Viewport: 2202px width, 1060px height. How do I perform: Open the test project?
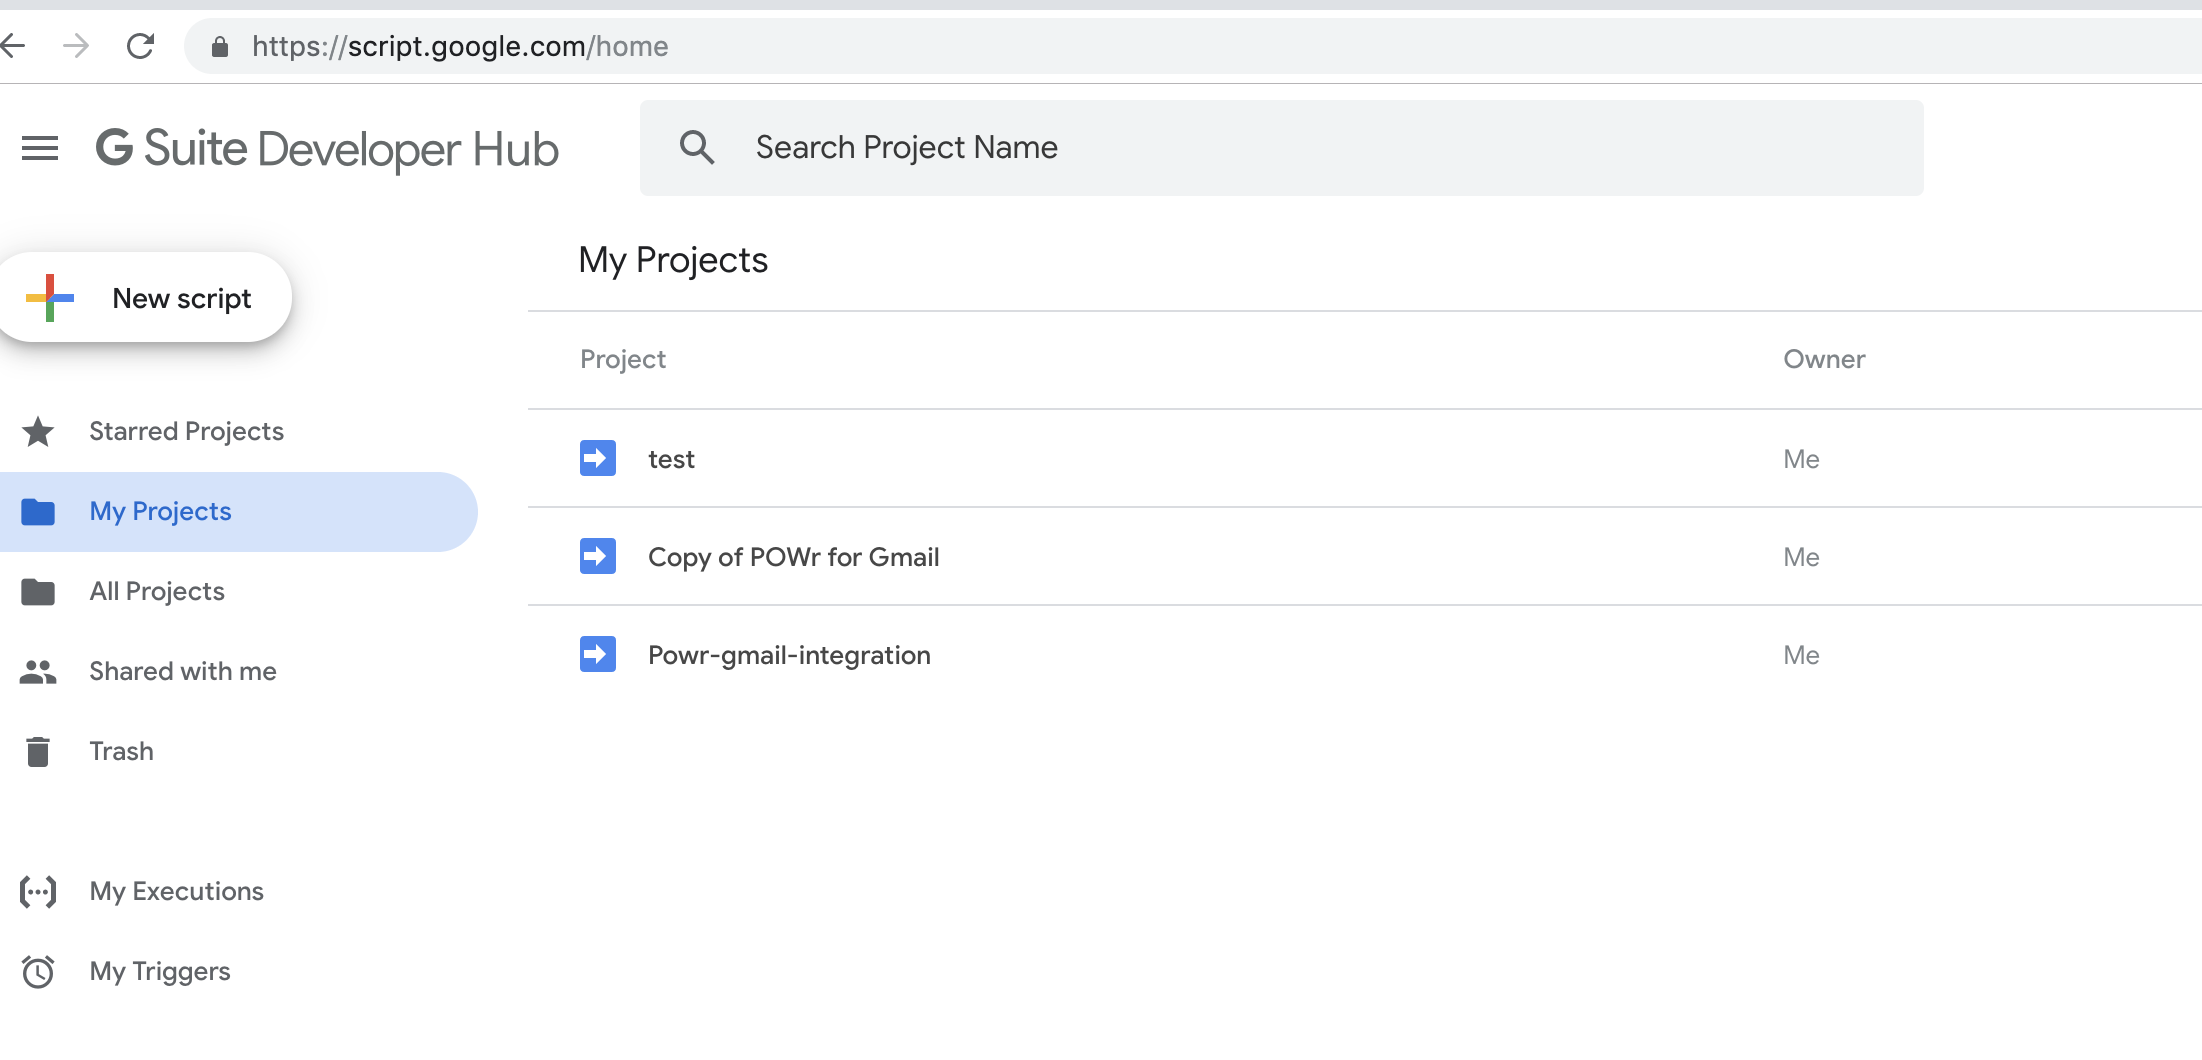(x=671, y=459)
